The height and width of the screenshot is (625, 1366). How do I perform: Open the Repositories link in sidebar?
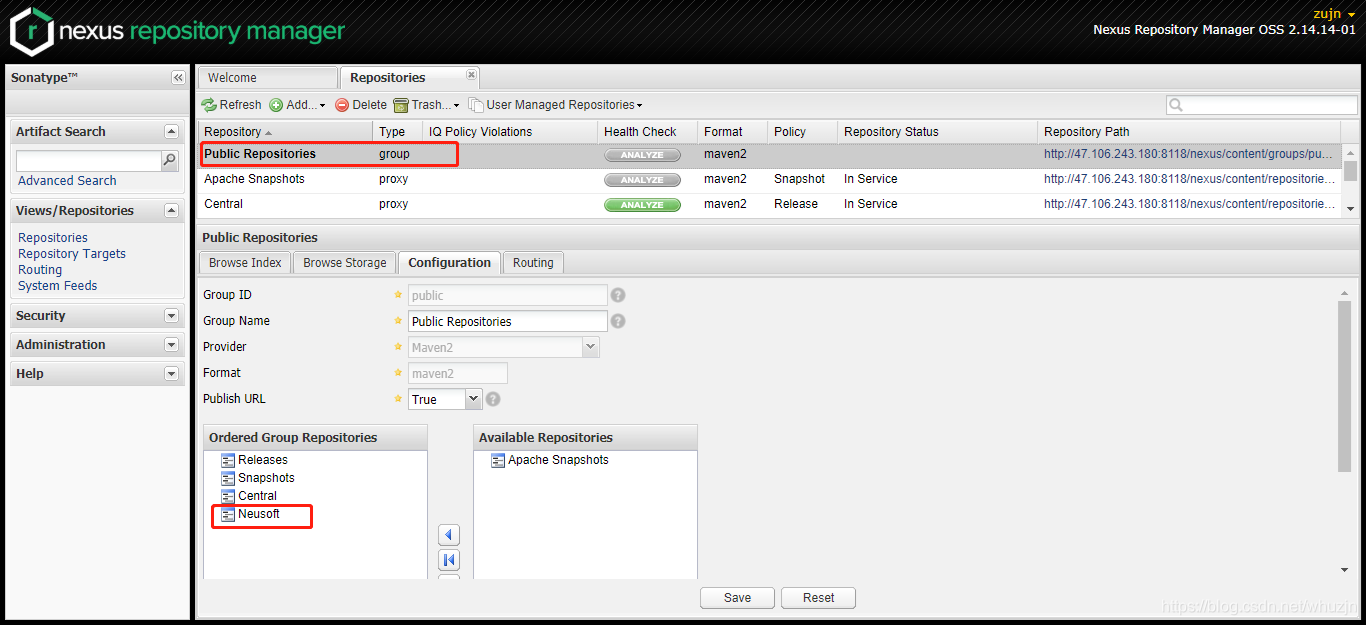pyautogui.click(x=53, y=238)
